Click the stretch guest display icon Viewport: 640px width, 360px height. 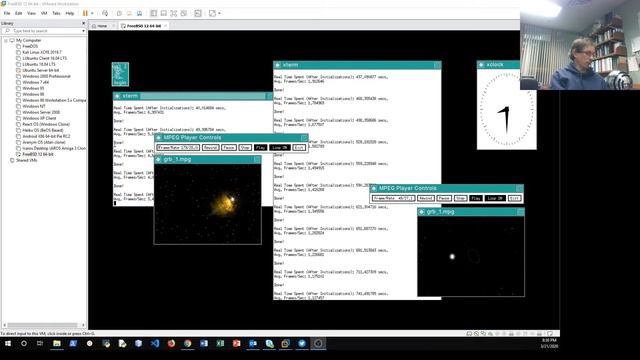[x=212, y=13]
